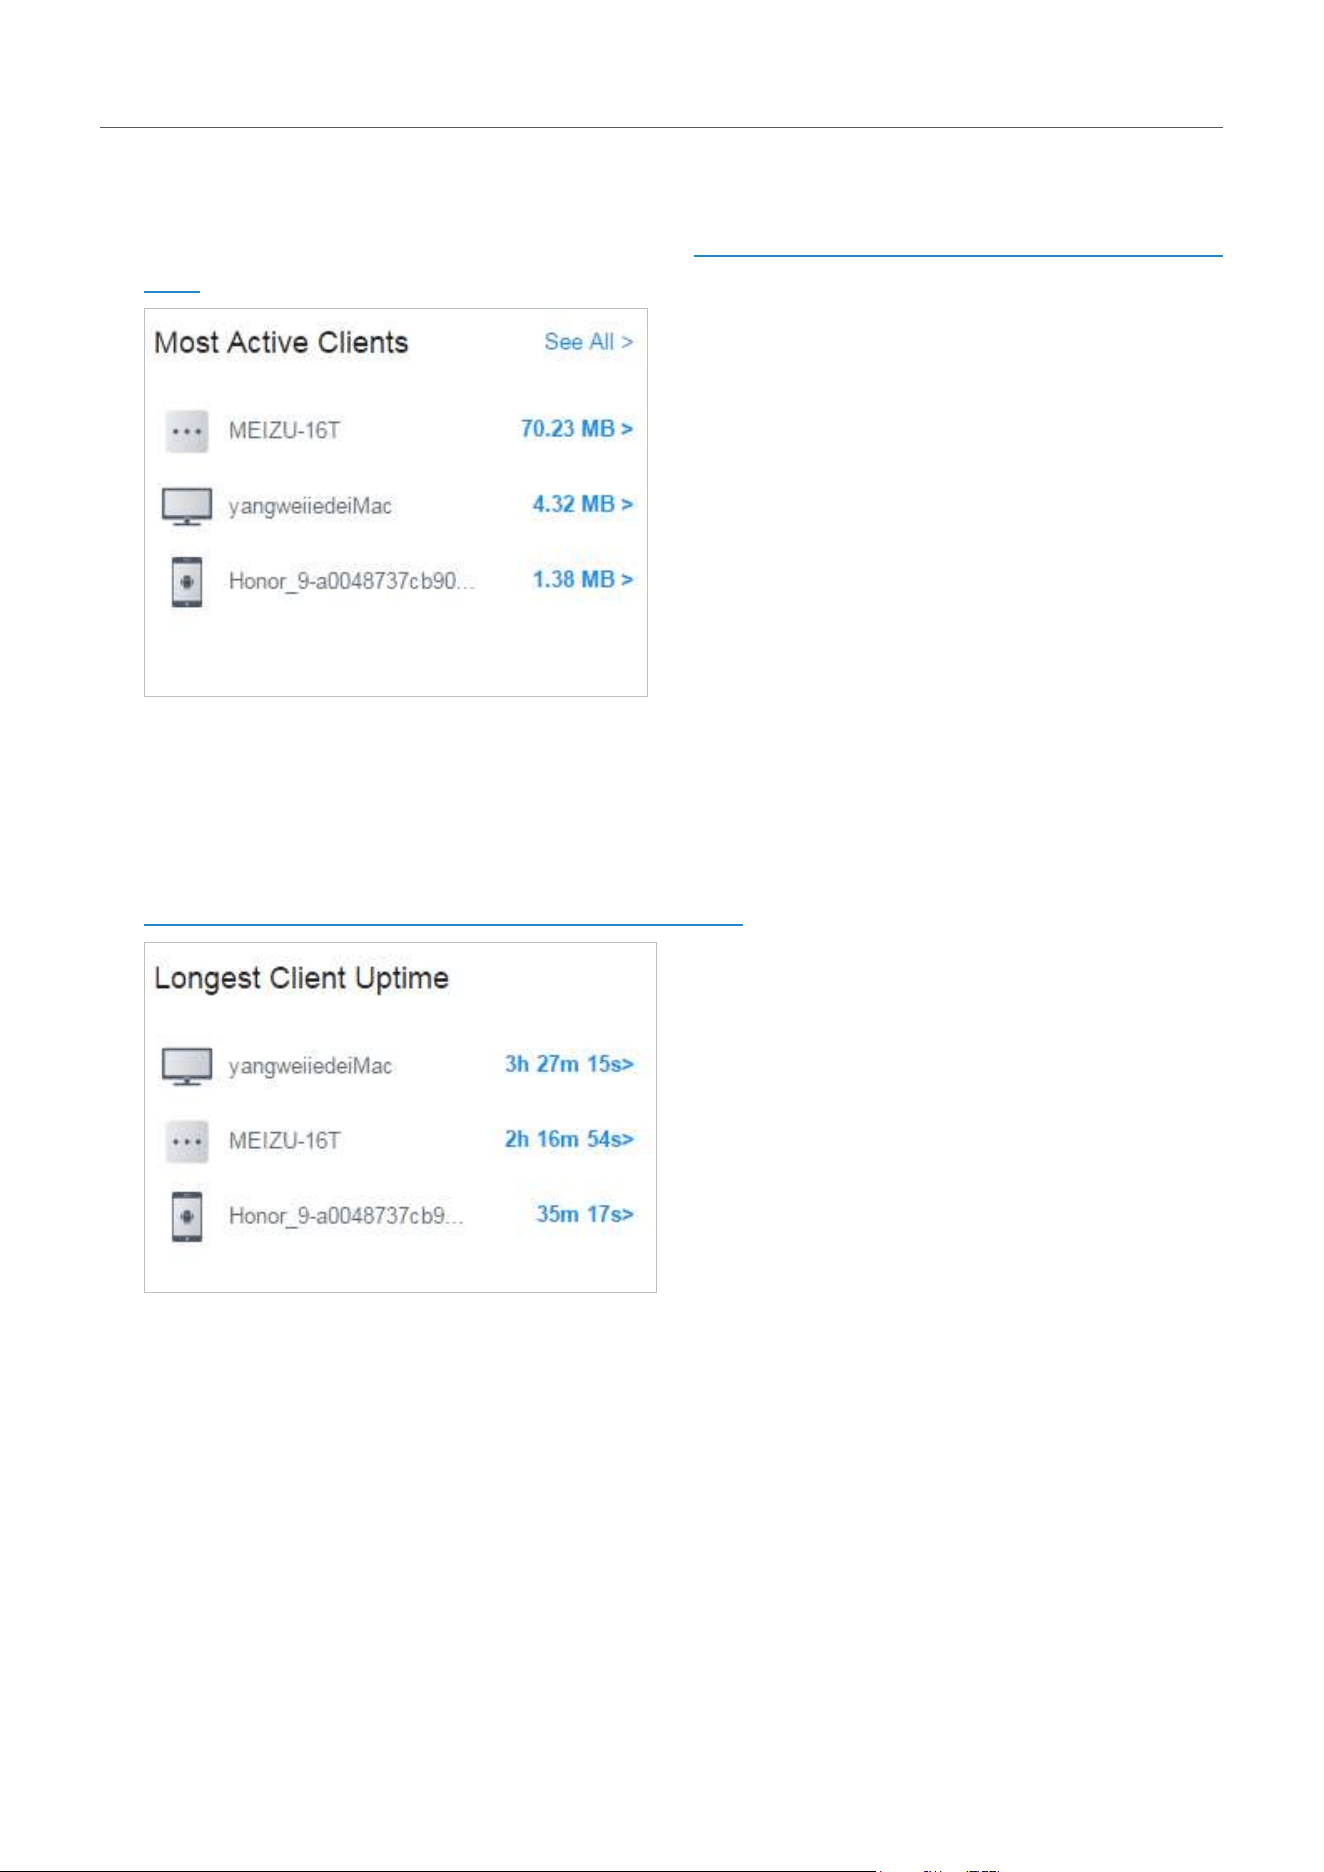
Task: Open the 4.32 MB traffic details
Action: click(x=583, y=504)
